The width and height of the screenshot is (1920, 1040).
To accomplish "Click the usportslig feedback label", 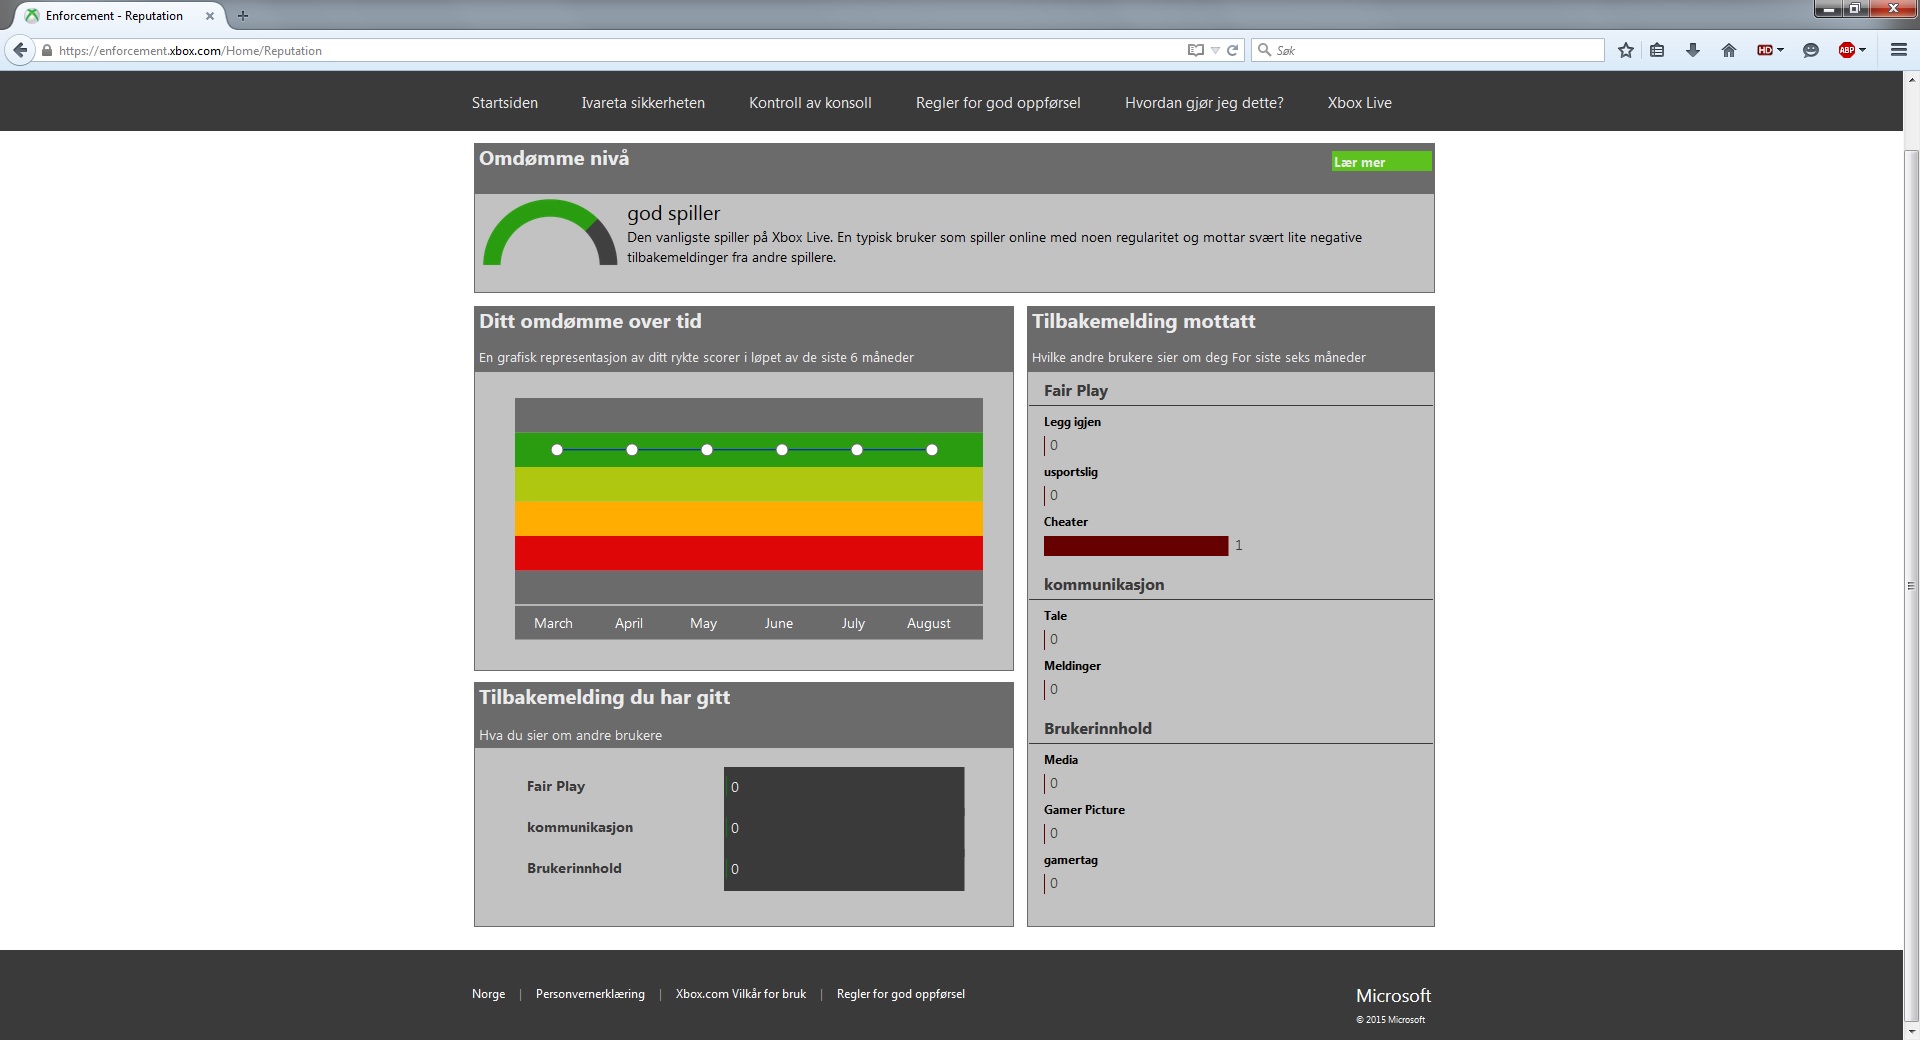I will pyautogui.click(x=1071, y=472).
